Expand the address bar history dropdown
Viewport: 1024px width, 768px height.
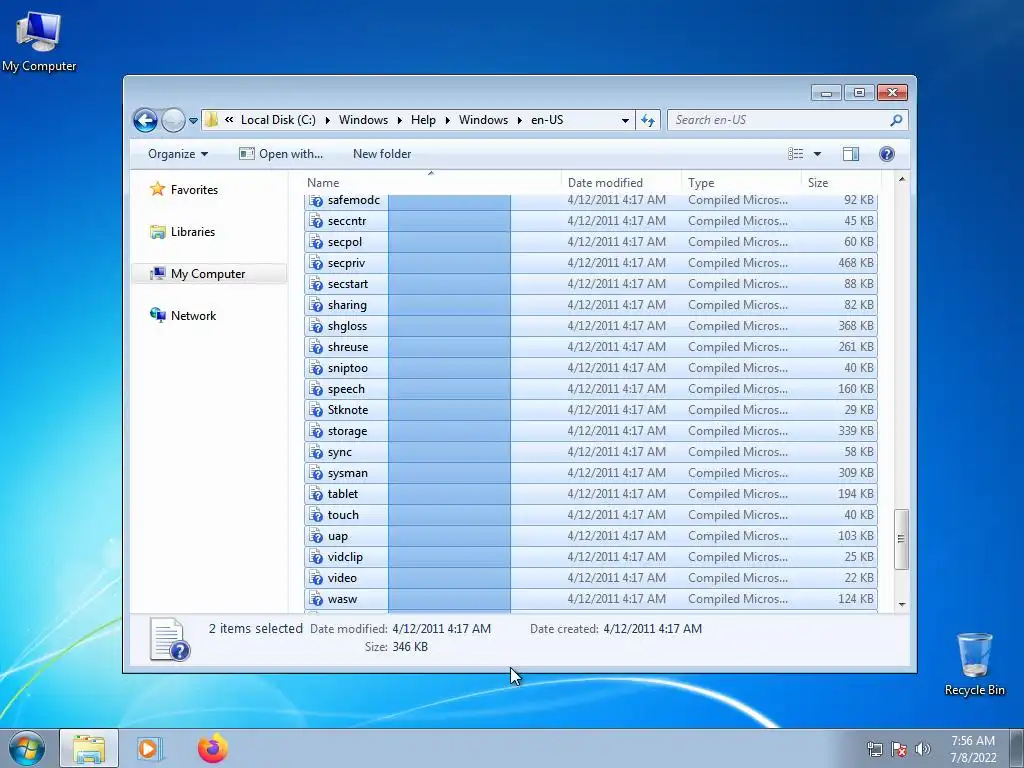point(625,120)
